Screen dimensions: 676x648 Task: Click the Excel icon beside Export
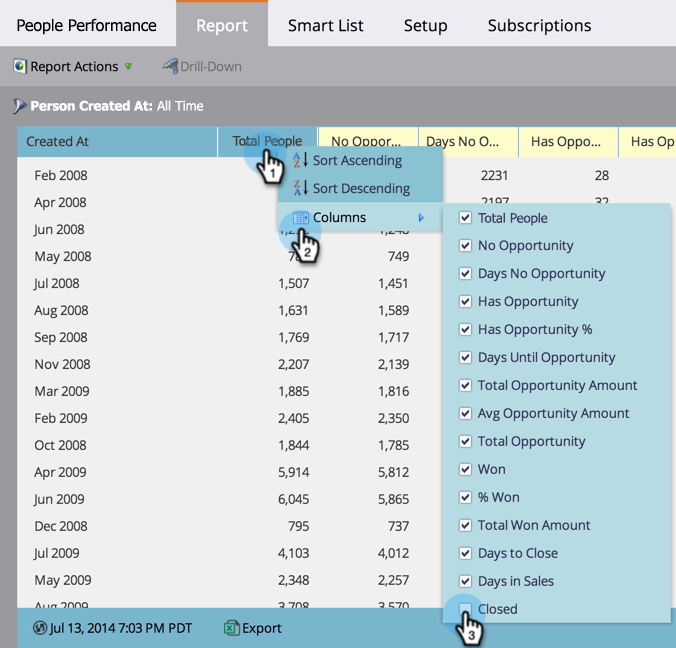click(231, 628)
